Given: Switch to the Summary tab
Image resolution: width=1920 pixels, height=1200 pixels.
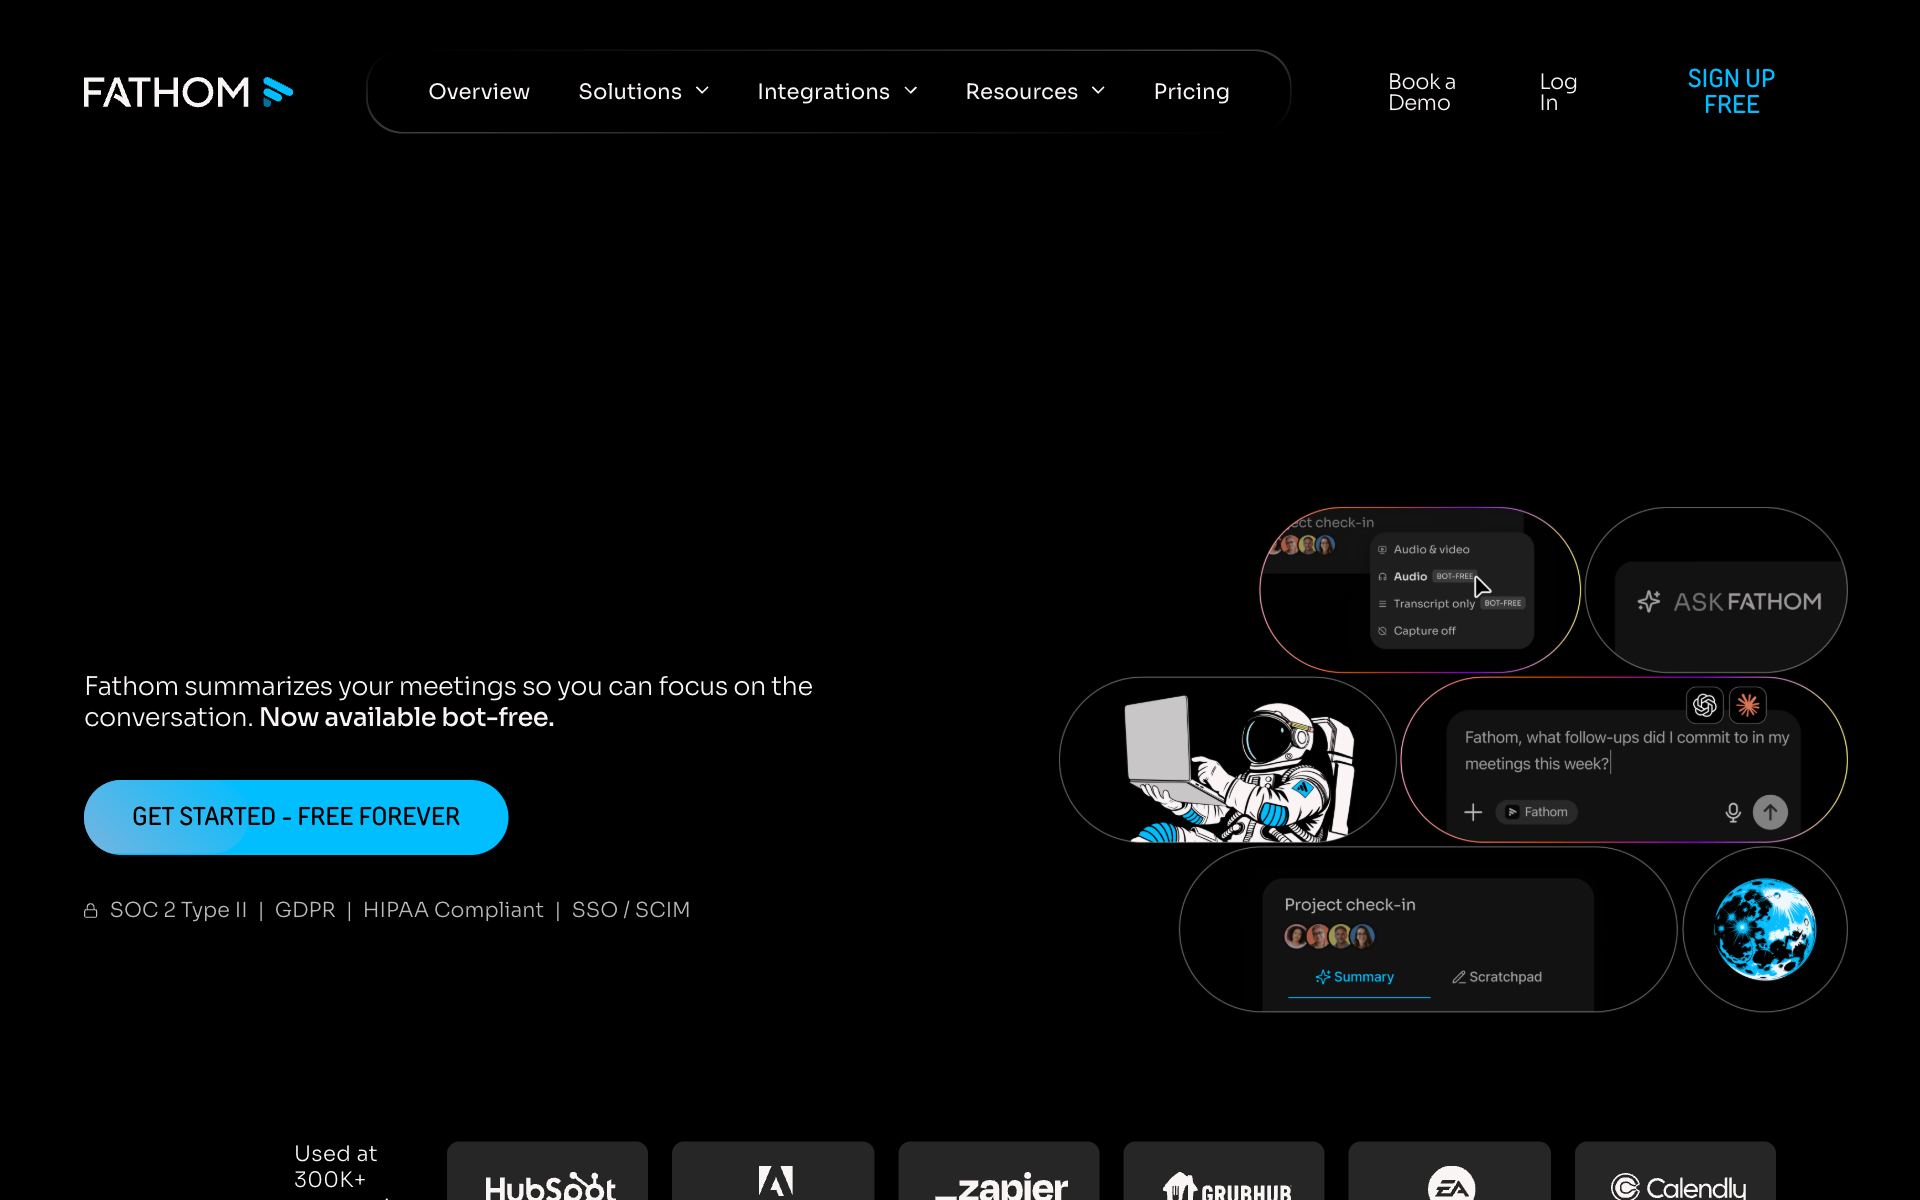Looking at the screenshot, I should point(1355,977).
